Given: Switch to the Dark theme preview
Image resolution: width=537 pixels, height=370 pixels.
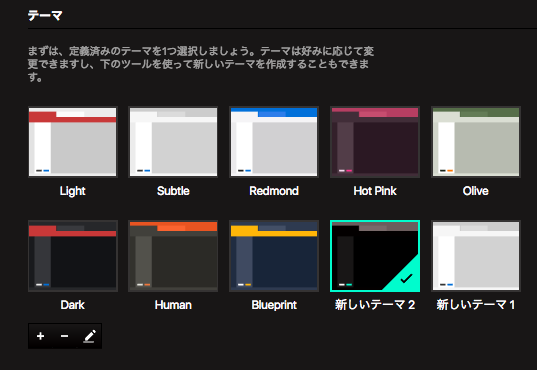Looking at the screenshot, I should pyautogui.click(x=73, y=256).
